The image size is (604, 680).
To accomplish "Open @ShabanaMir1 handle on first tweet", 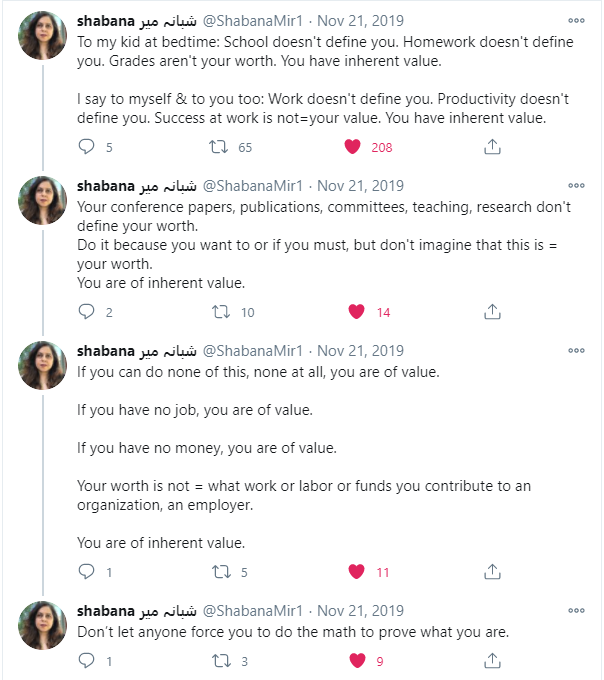I will [x=253, y=20].
